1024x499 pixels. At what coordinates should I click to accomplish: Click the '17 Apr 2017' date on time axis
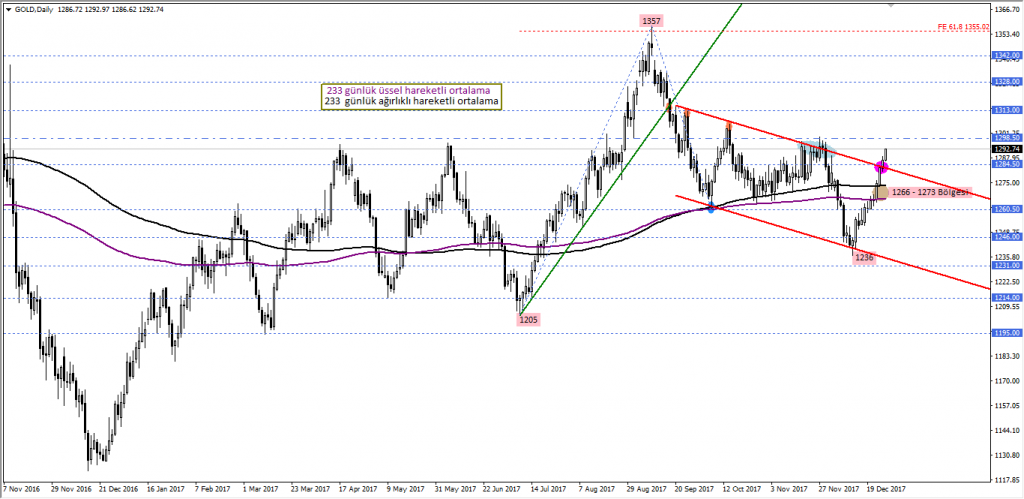click(x=359, y=489)
